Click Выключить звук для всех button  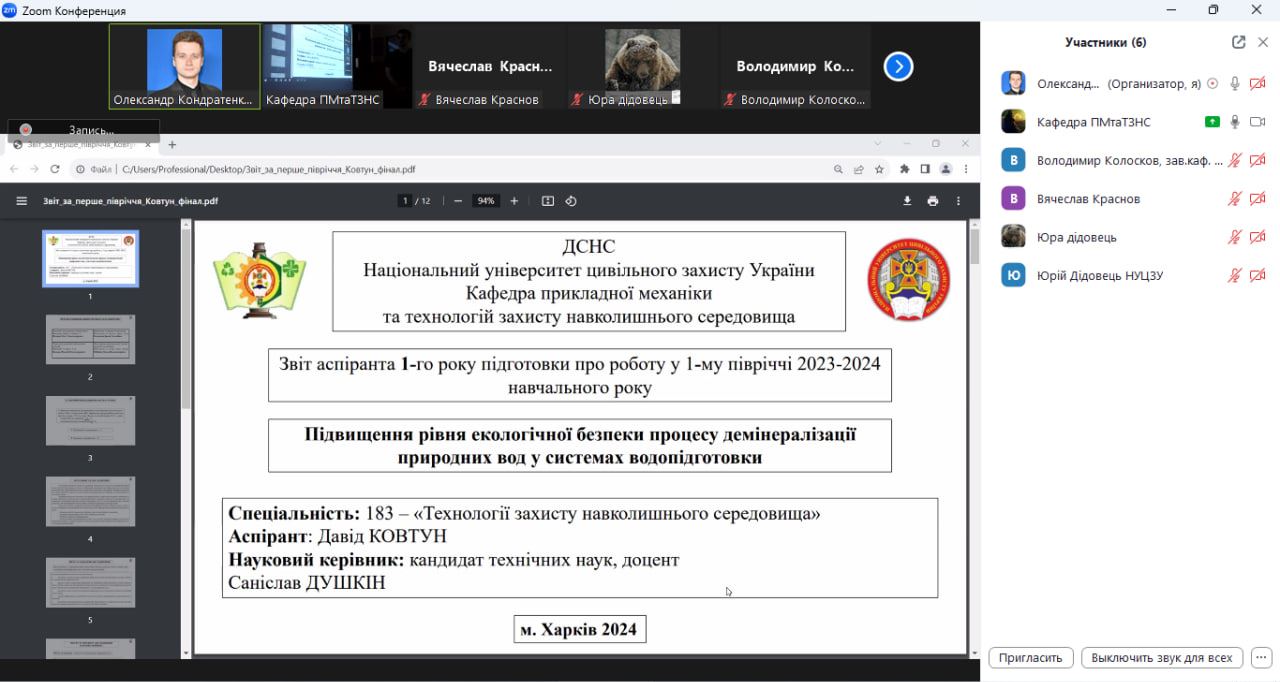[x=1161, y=658]
